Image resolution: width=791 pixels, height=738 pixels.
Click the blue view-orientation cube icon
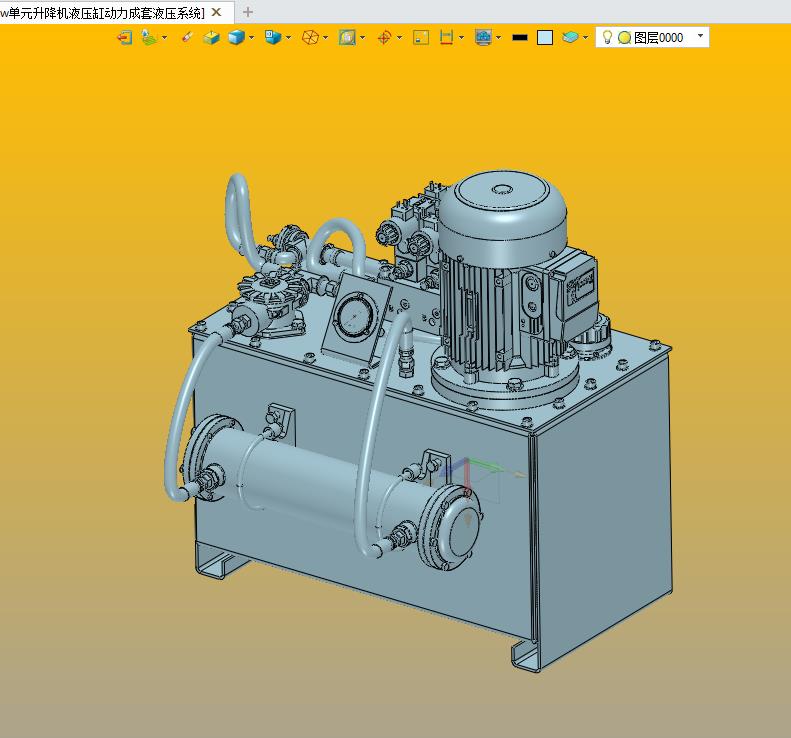(x=273, y=37)
